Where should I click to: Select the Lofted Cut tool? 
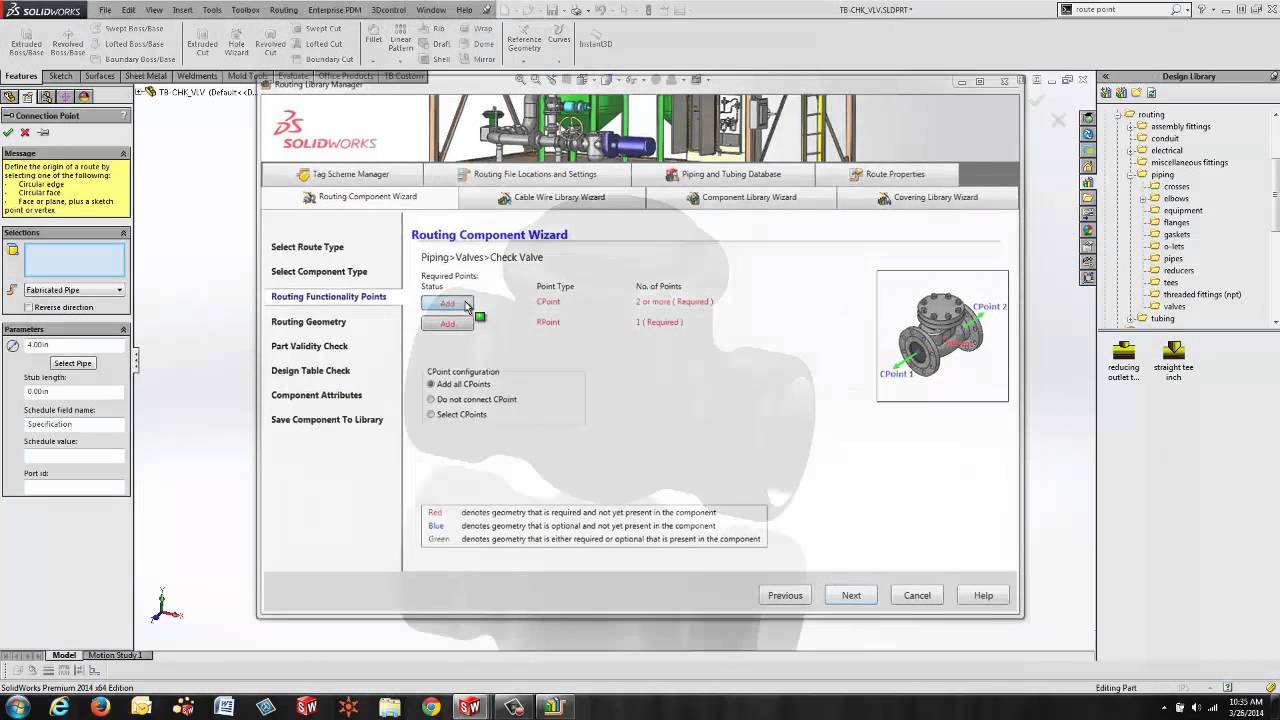coord(316,44)
